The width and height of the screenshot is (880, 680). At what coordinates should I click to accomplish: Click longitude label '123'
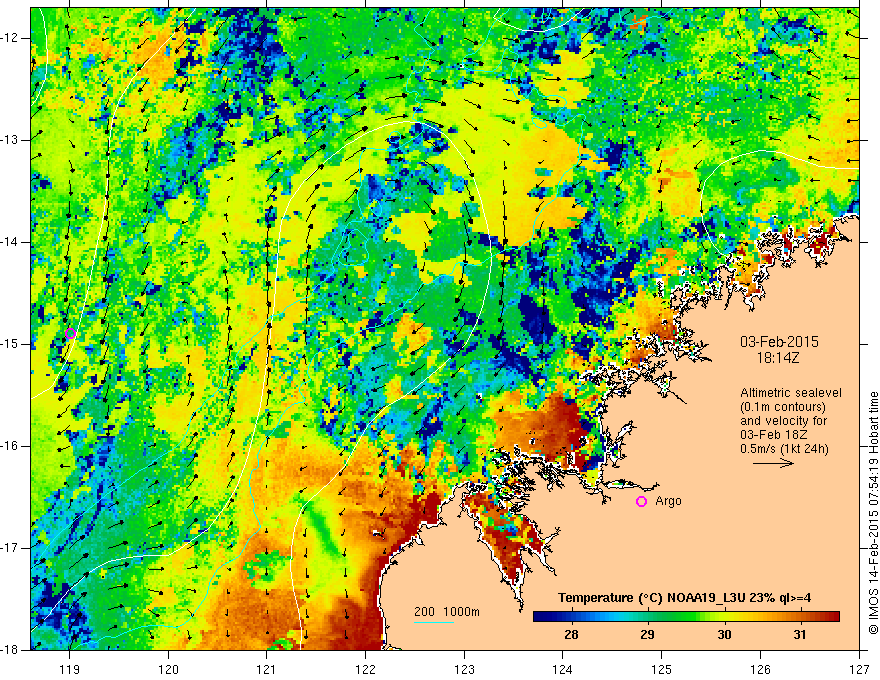464,669
